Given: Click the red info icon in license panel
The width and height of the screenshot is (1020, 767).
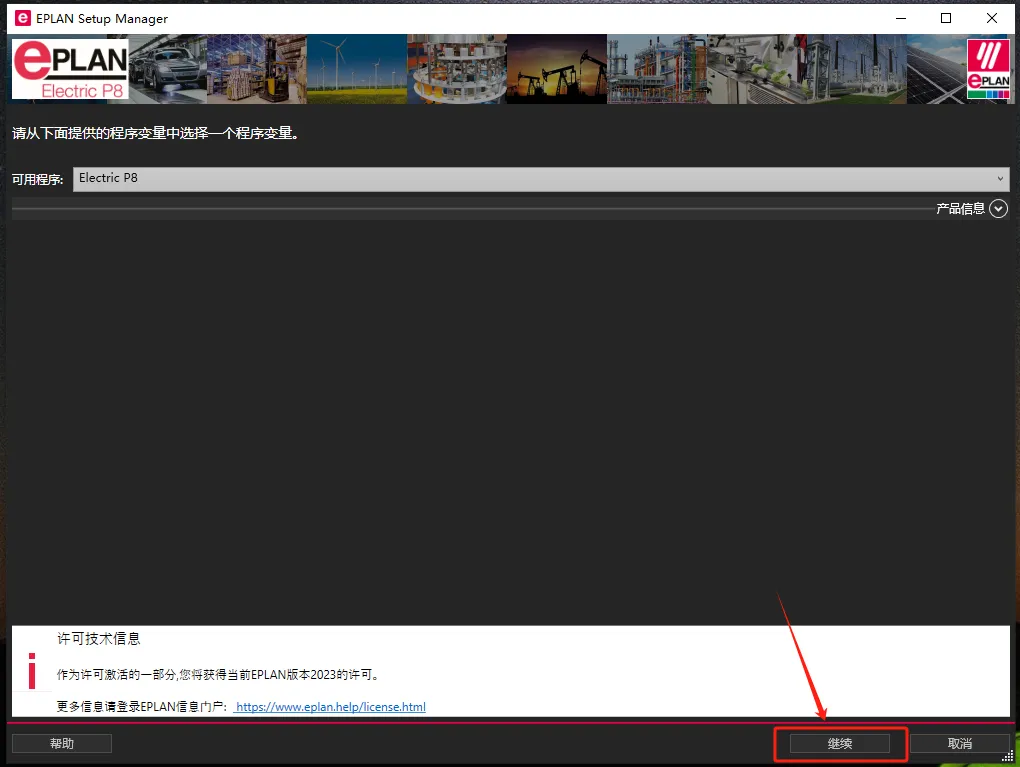Looking at the screenshot, I should [x=32, y=671].
